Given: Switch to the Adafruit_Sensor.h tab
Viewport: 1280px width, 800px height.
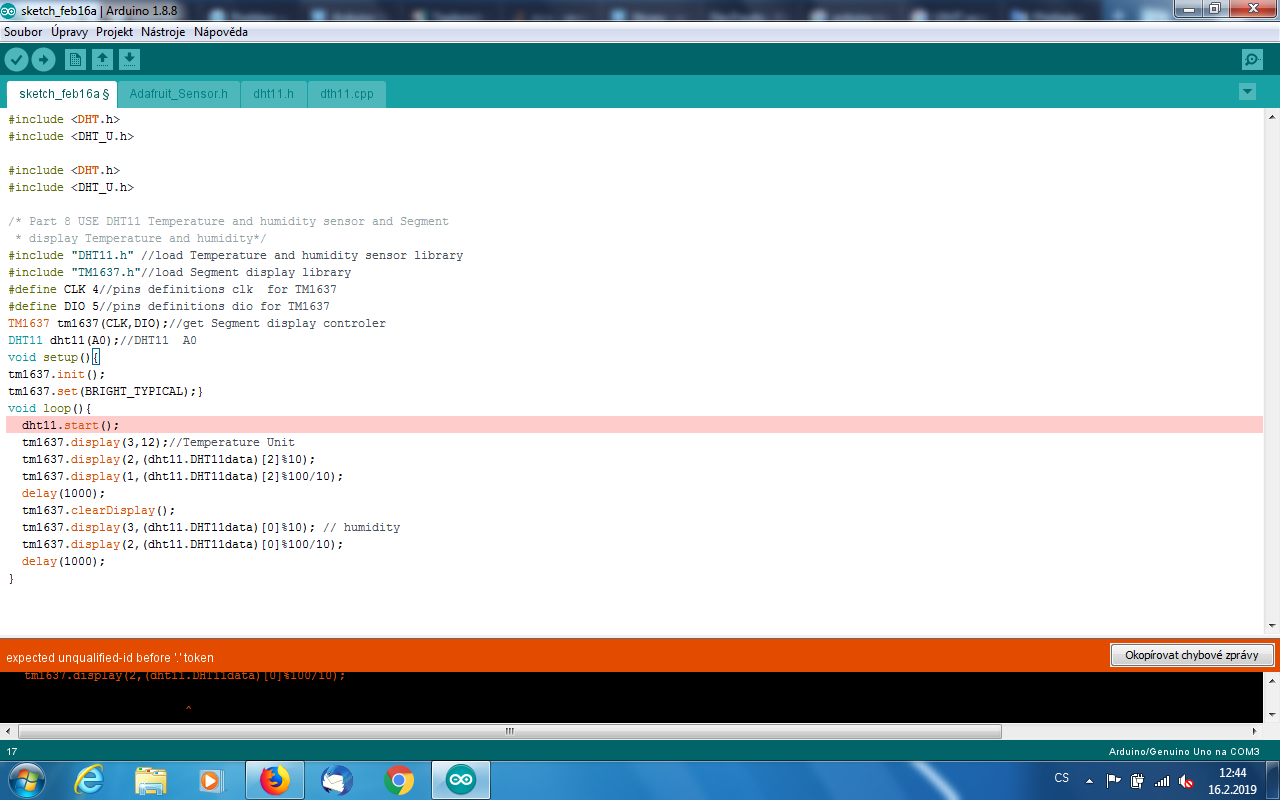Looking at the screenshot, I should pyautogui.click(x=178, y=94).
